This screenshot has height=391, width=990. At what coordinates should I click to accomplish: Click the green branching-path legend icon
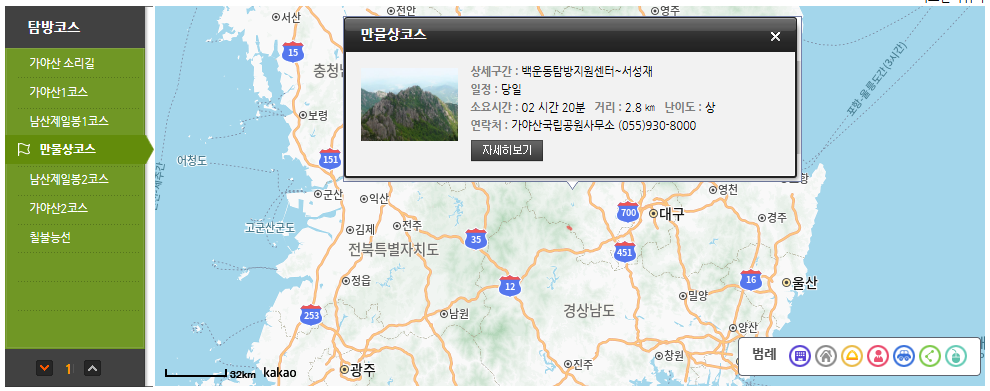point(929,356)
